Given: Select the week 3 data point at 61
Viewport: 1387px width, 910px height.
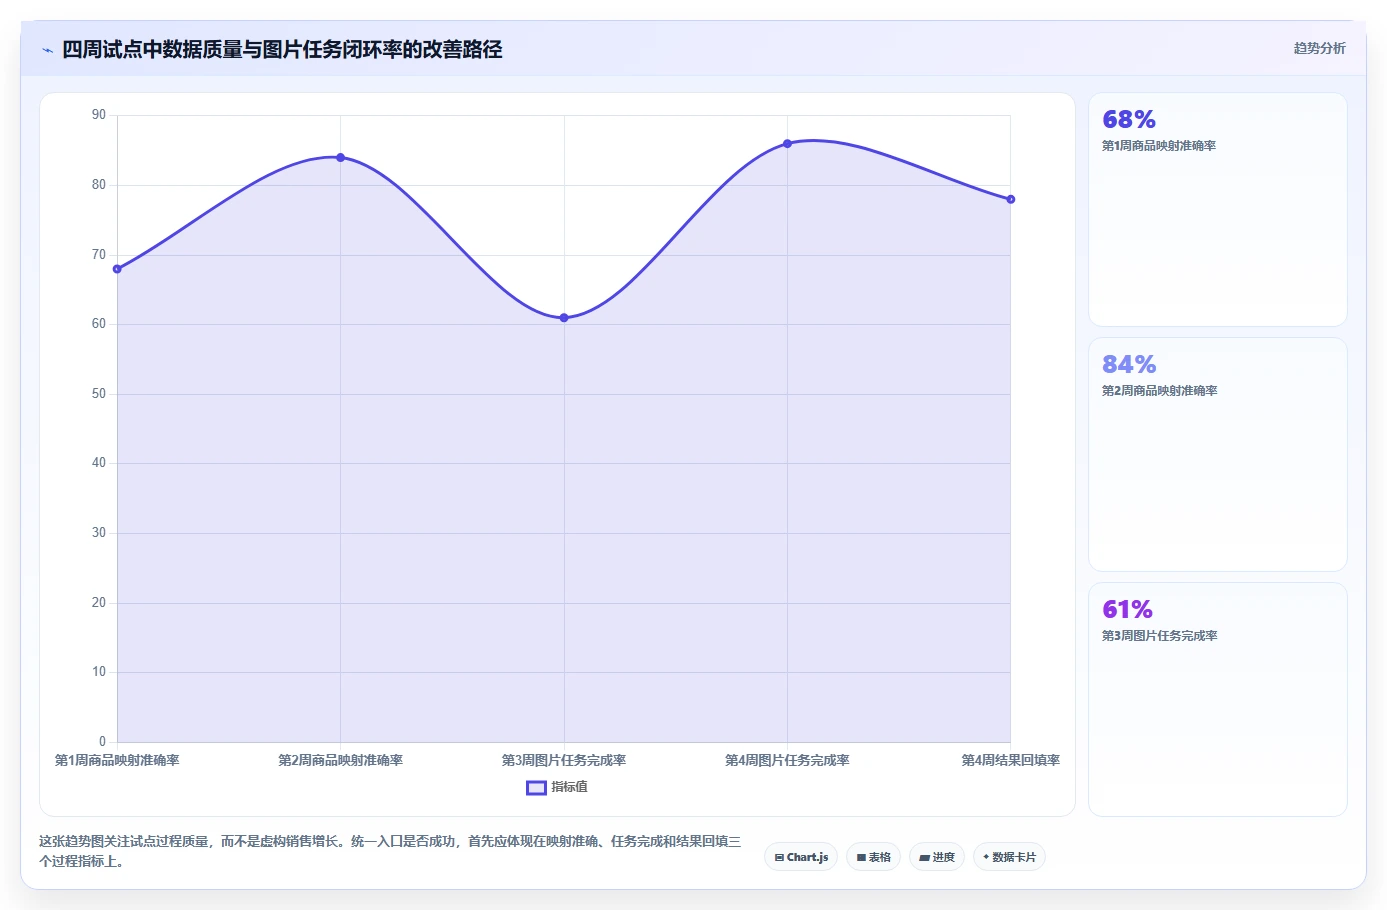Looking at the screenshot, I should click(564, 318).
